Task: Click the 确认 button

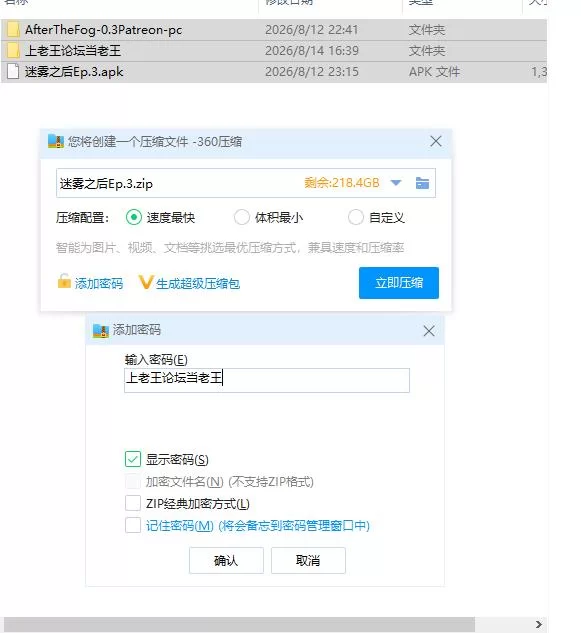Action: [x=226, y=560]
